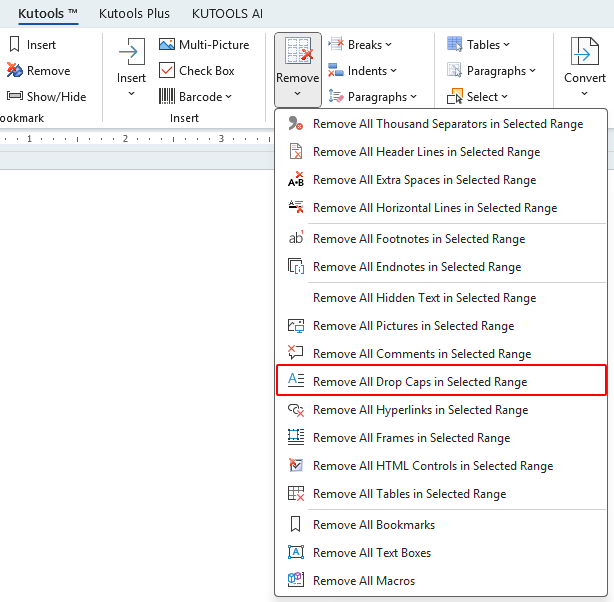Image resolution: width=614 pixels, height=602 pixels.
Task: Click the hyperlinks removal icon
Action: tap(296, 409)
